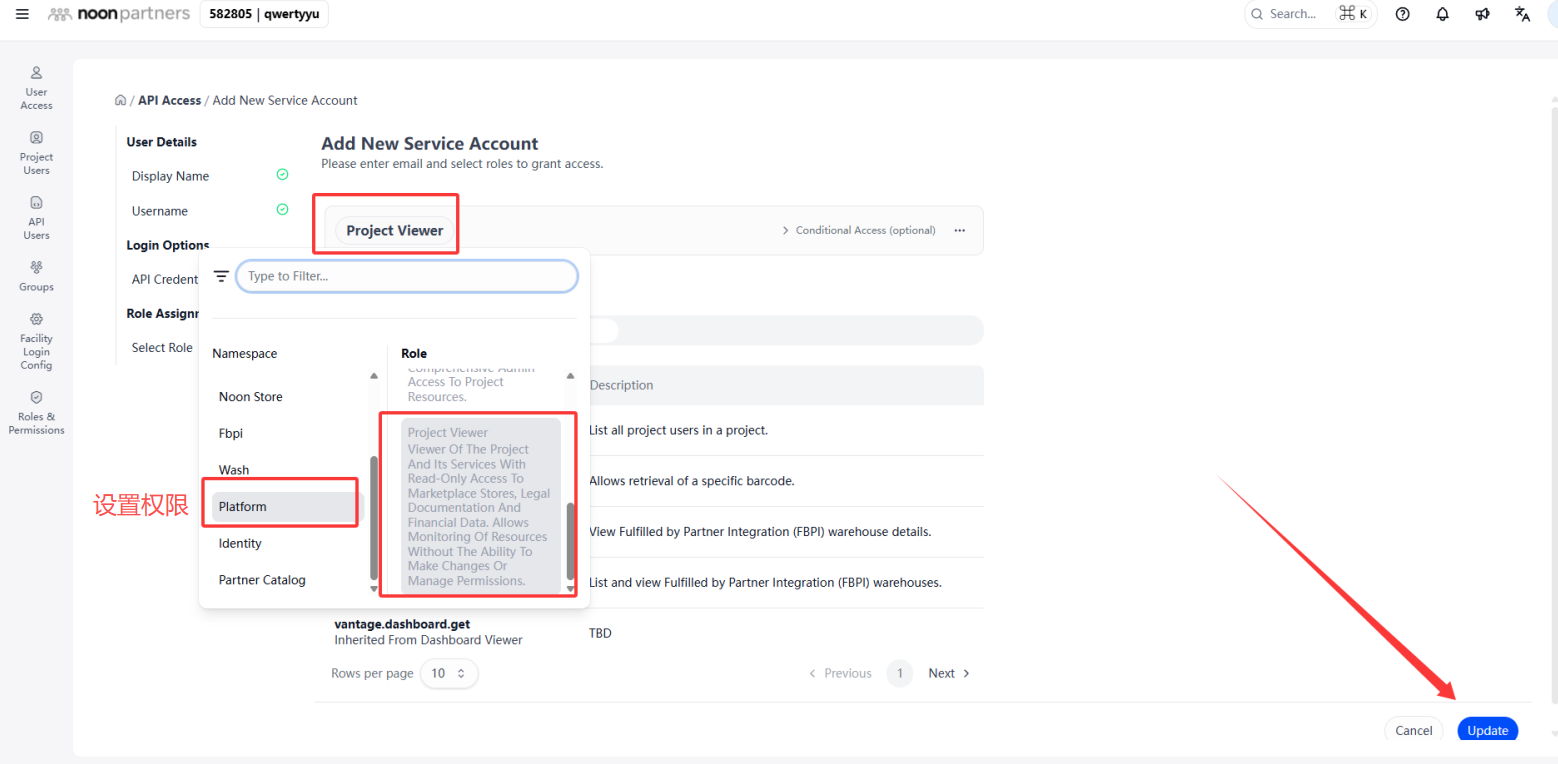Click 'List and view... (FBPI) warehouses.' description
The height and width of the screenshot is (764, 1558).
tap(765, 582)
